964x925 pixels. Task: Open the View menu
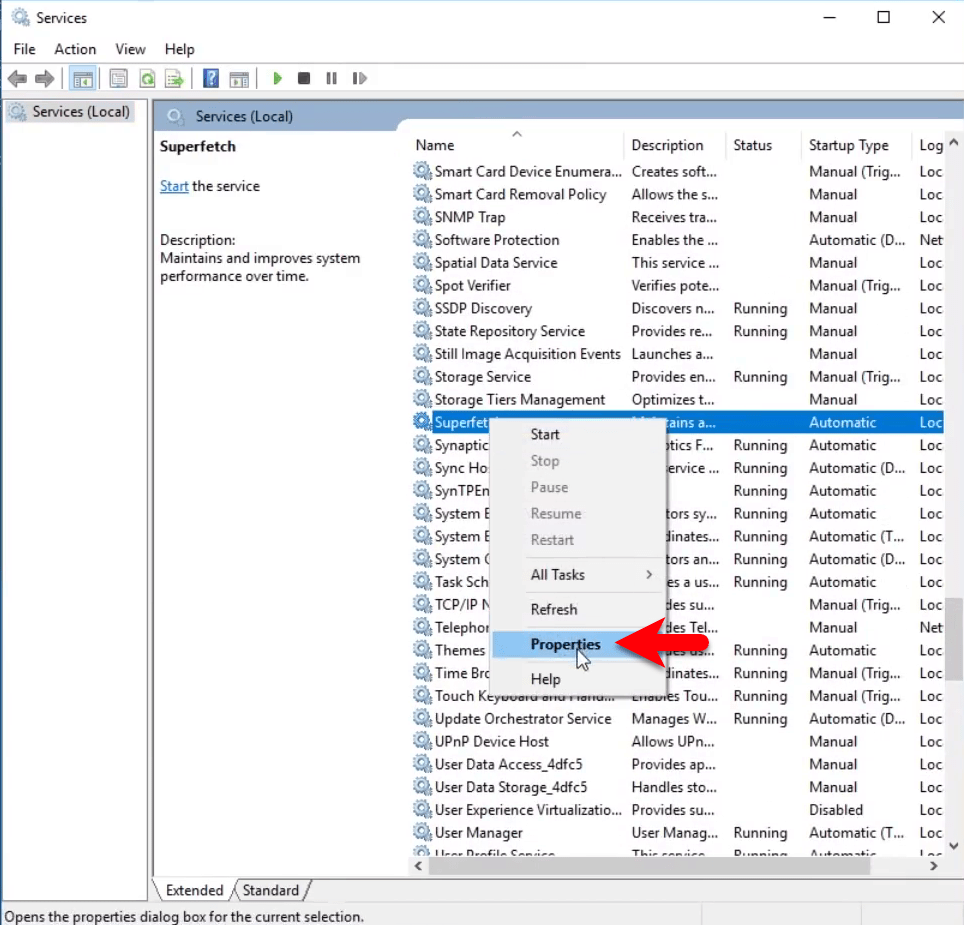(130, 49)
